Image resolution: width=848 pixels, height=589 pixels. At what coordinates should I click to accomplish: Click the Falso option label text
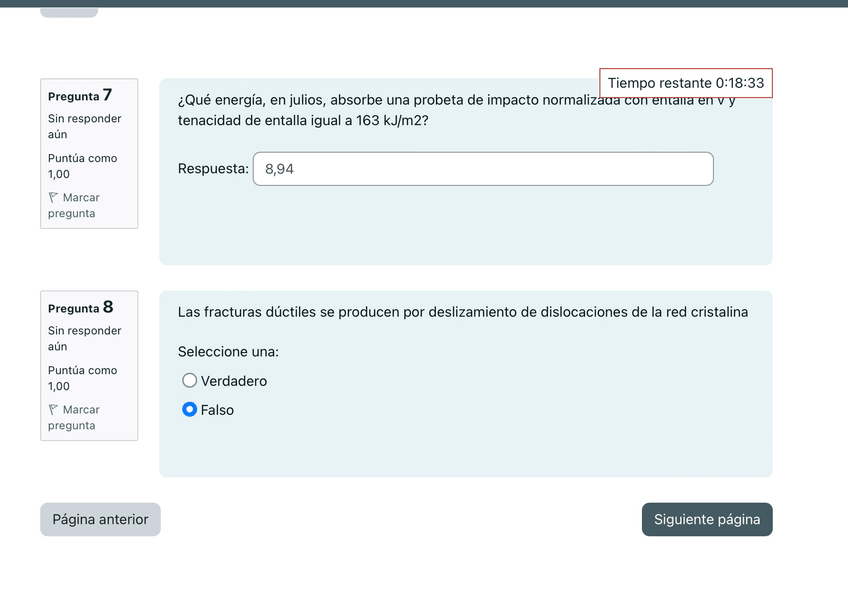(217, 410)
